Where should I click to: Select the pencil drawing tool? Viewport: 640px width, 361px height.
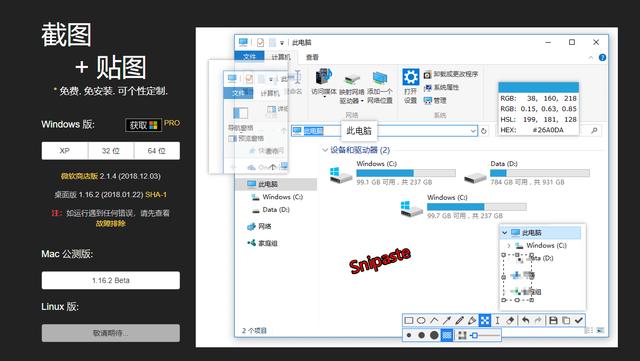pyautogui.click(x=460, y=321)
